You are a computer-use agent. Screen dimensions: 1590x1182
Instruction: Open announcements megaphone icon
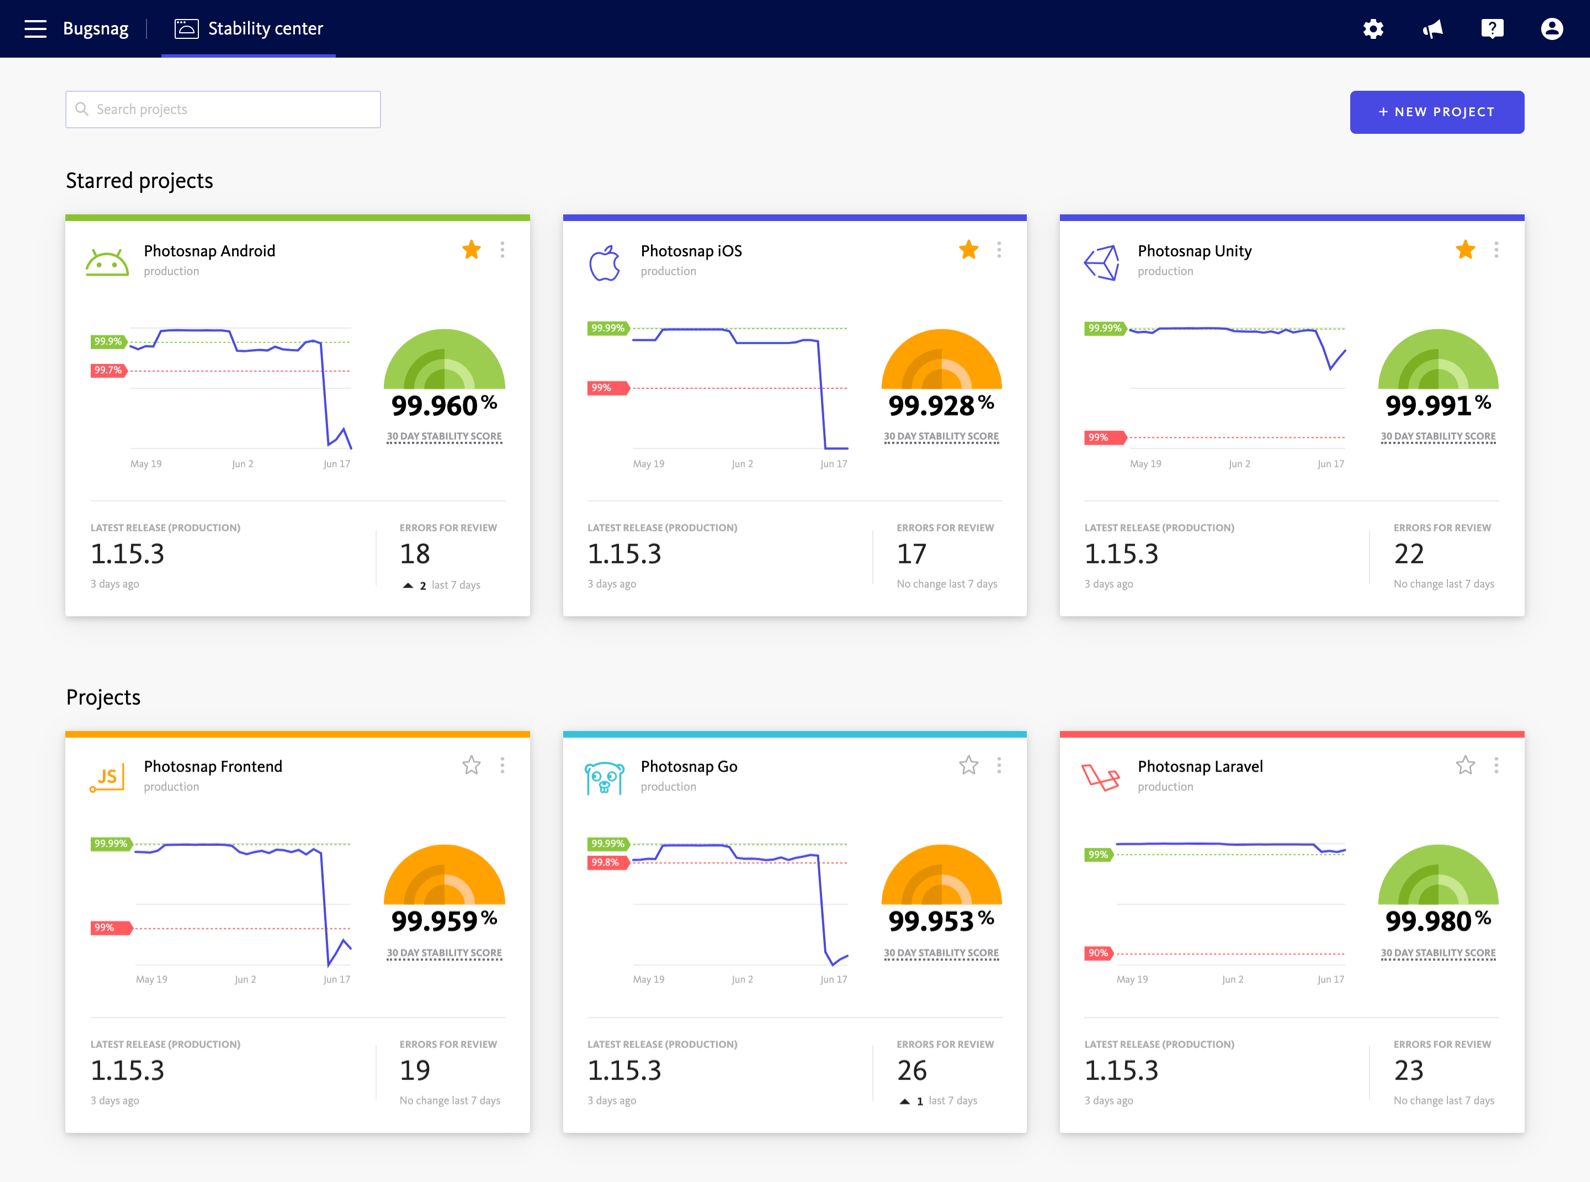click(1433, 29)
